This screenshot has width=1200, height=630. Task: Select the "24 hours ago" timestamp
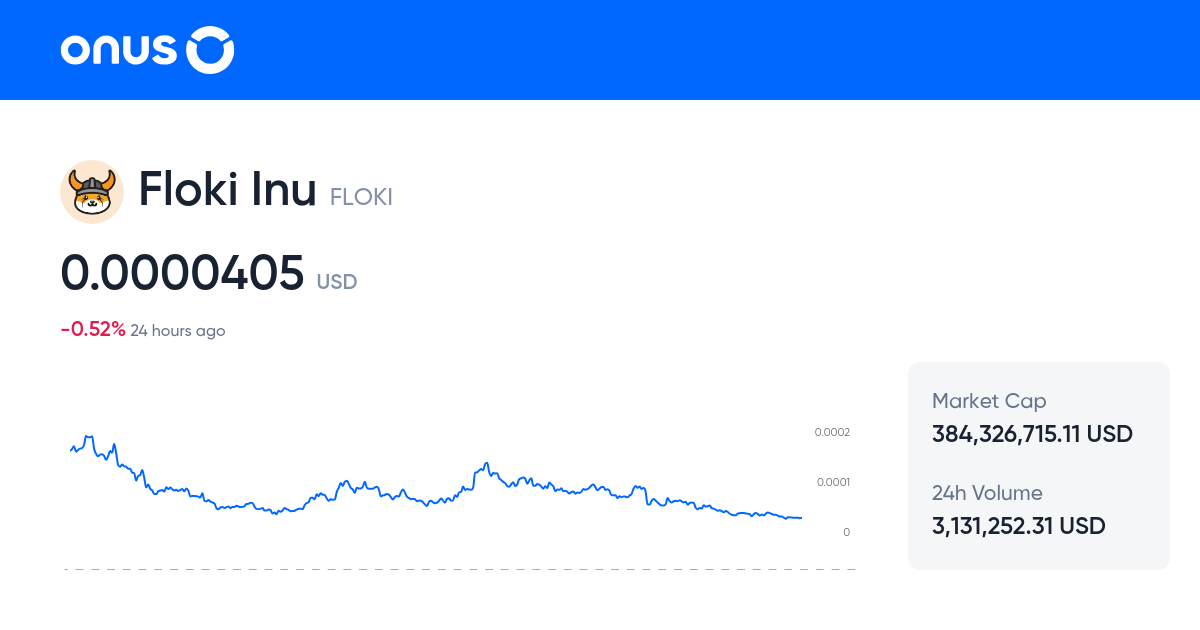point(178,330)
